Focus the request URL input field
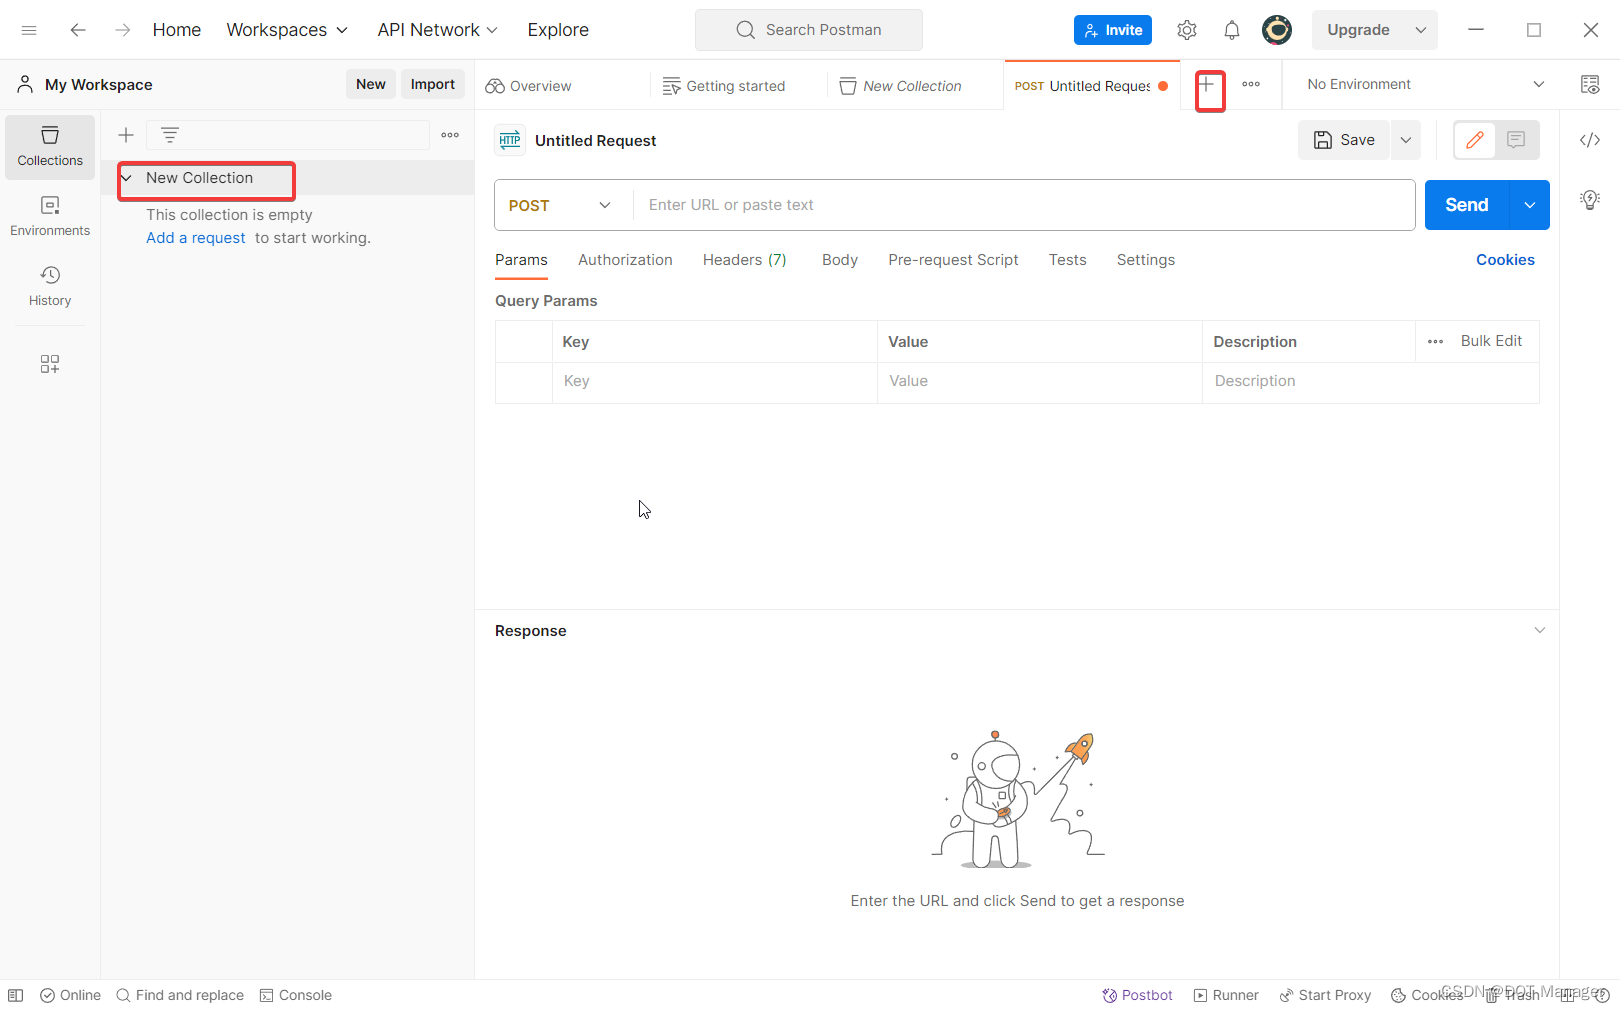Viewport: 1620px width, 1010px height. [1023, 205]
